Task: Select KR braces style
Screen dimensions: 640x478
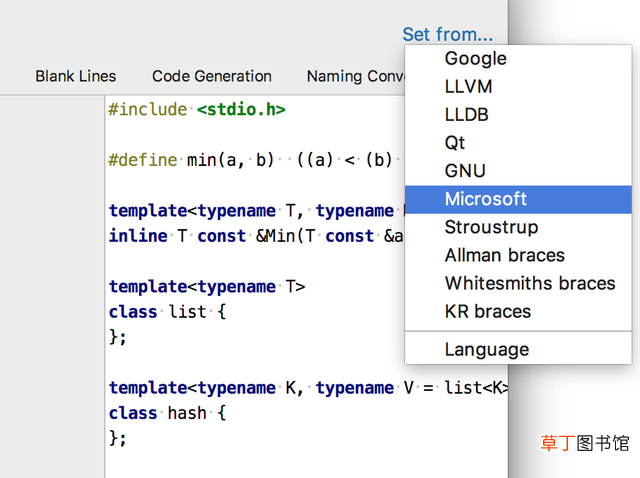Action: (x=518, y=312)
